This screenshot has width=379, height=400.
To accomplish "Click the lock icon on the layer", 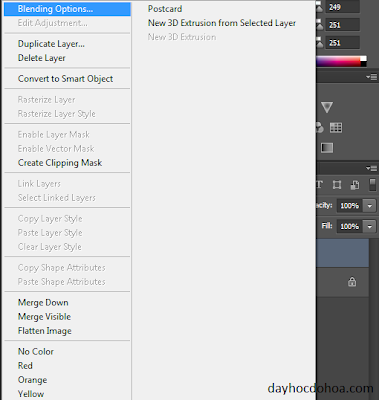I will tap(352, 282).
